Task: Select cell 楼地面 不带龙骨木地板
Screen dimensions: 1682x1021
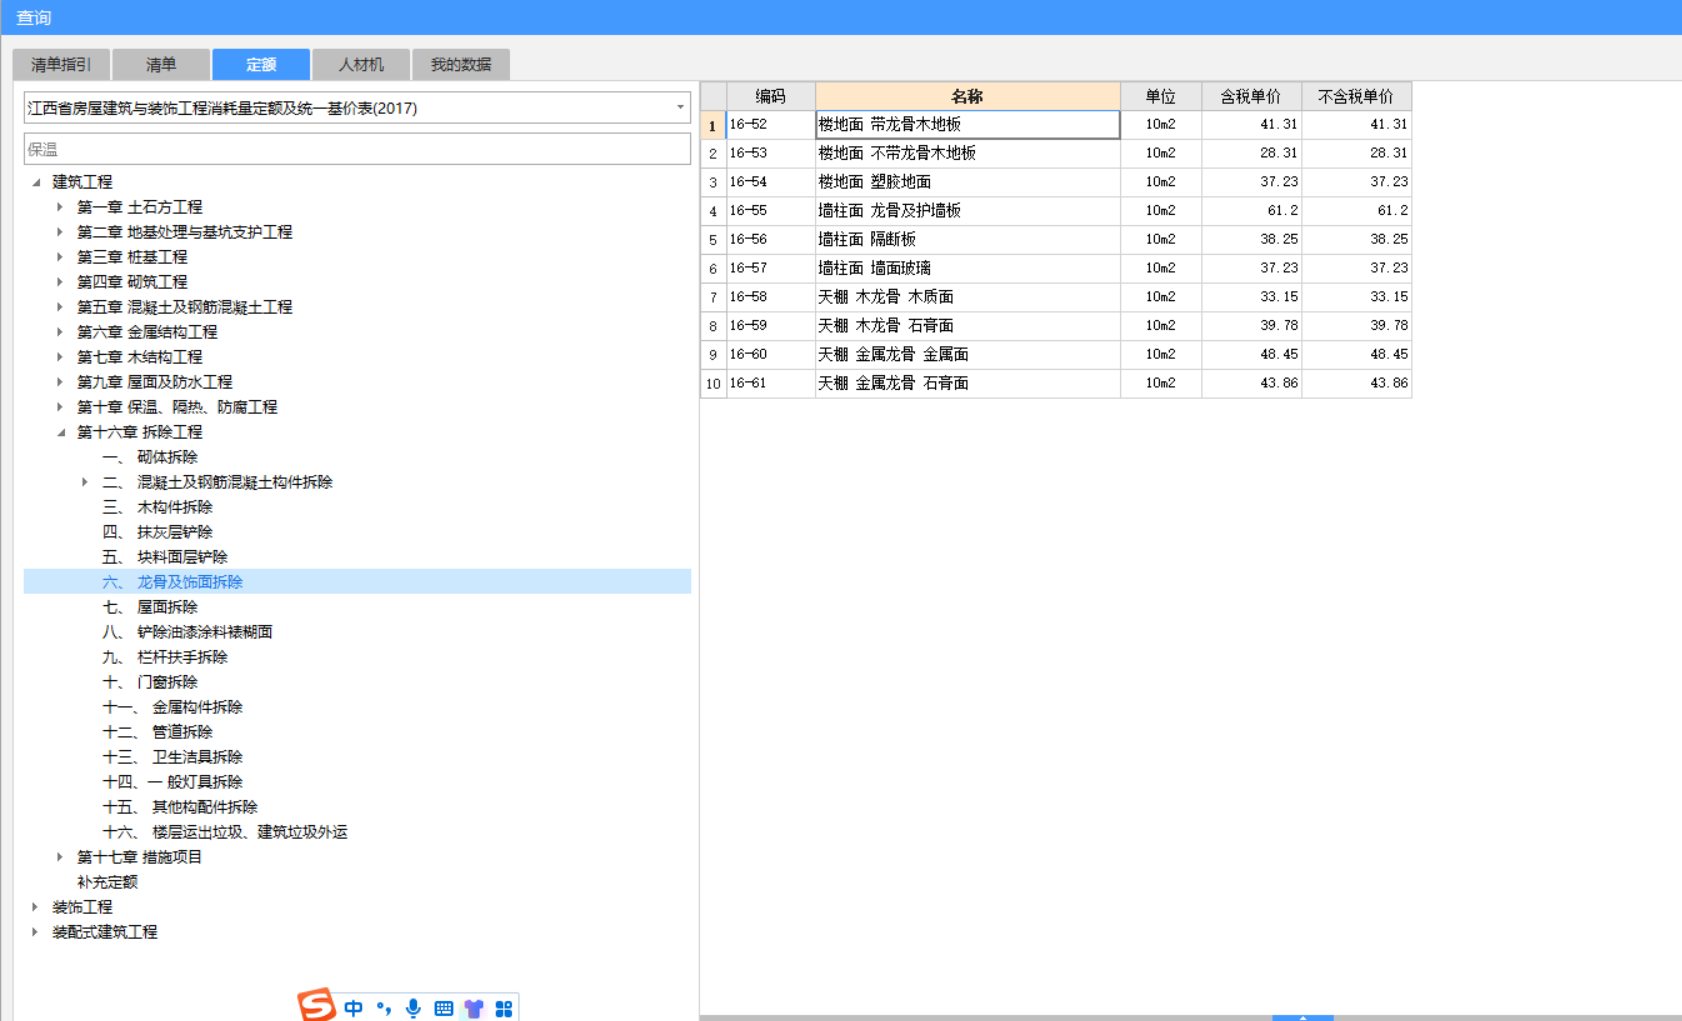Action: (967, 153)
